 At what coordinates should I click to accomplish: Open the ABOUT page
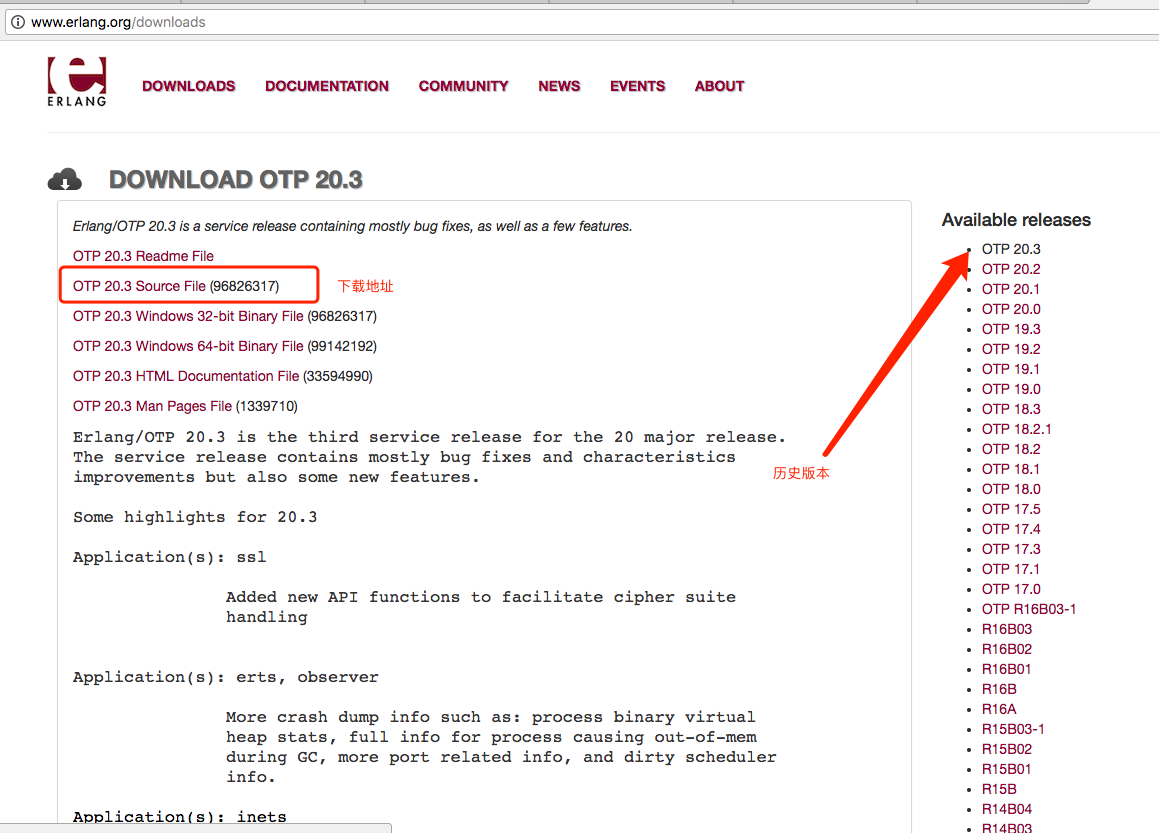point(719,86)
